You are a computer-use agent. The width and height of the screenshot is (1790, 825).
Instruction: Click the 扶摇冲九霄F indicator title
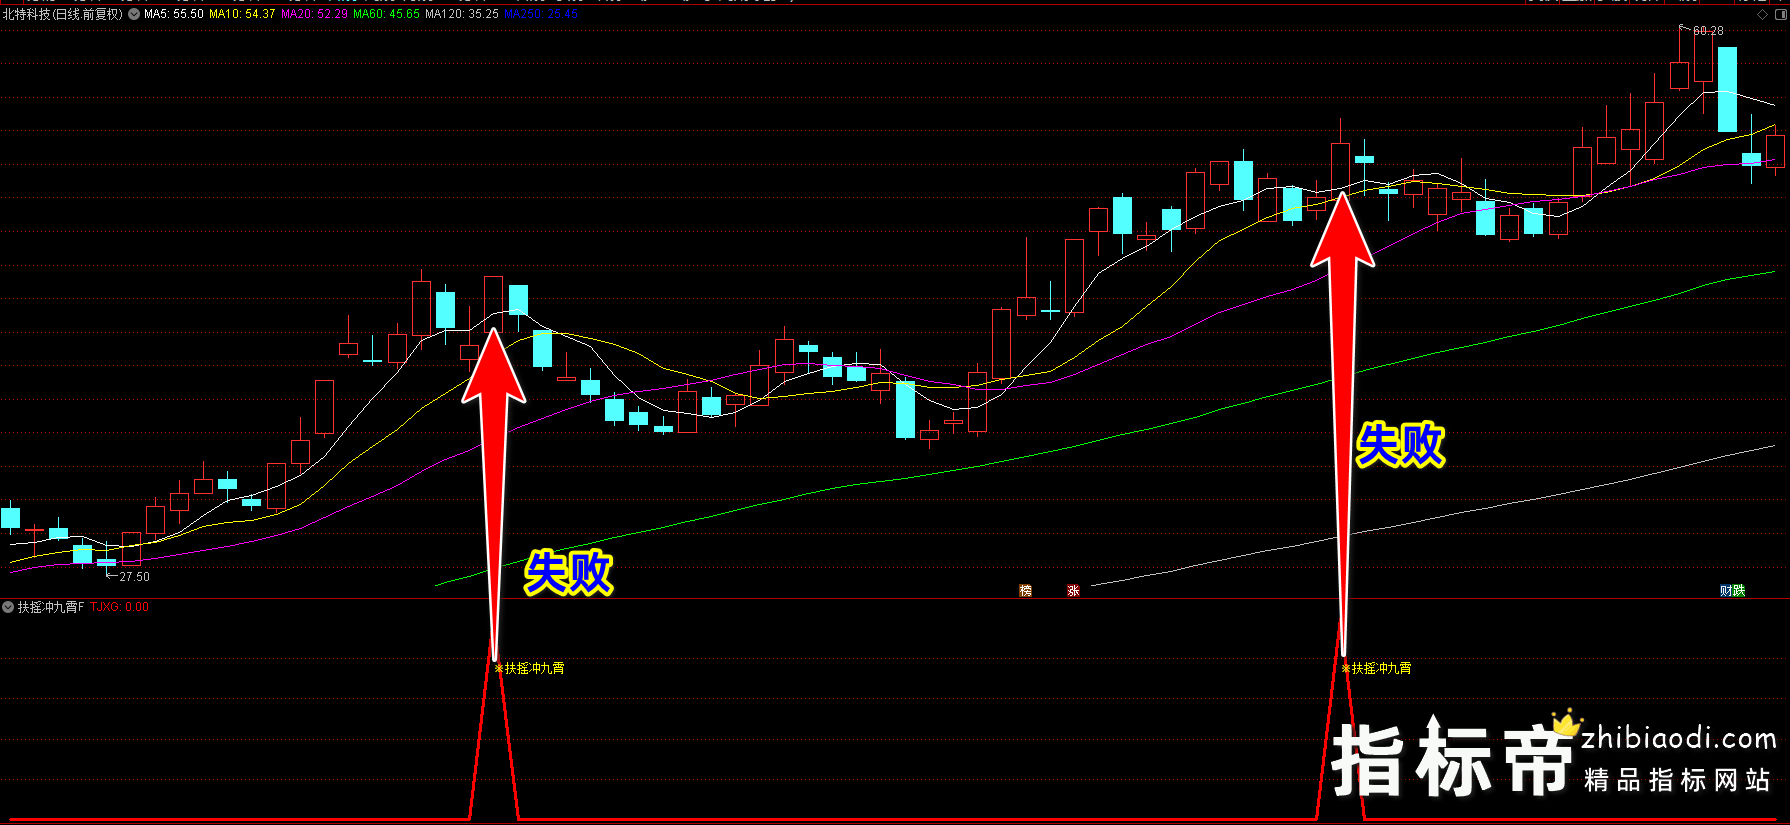[x=51, y=607]
